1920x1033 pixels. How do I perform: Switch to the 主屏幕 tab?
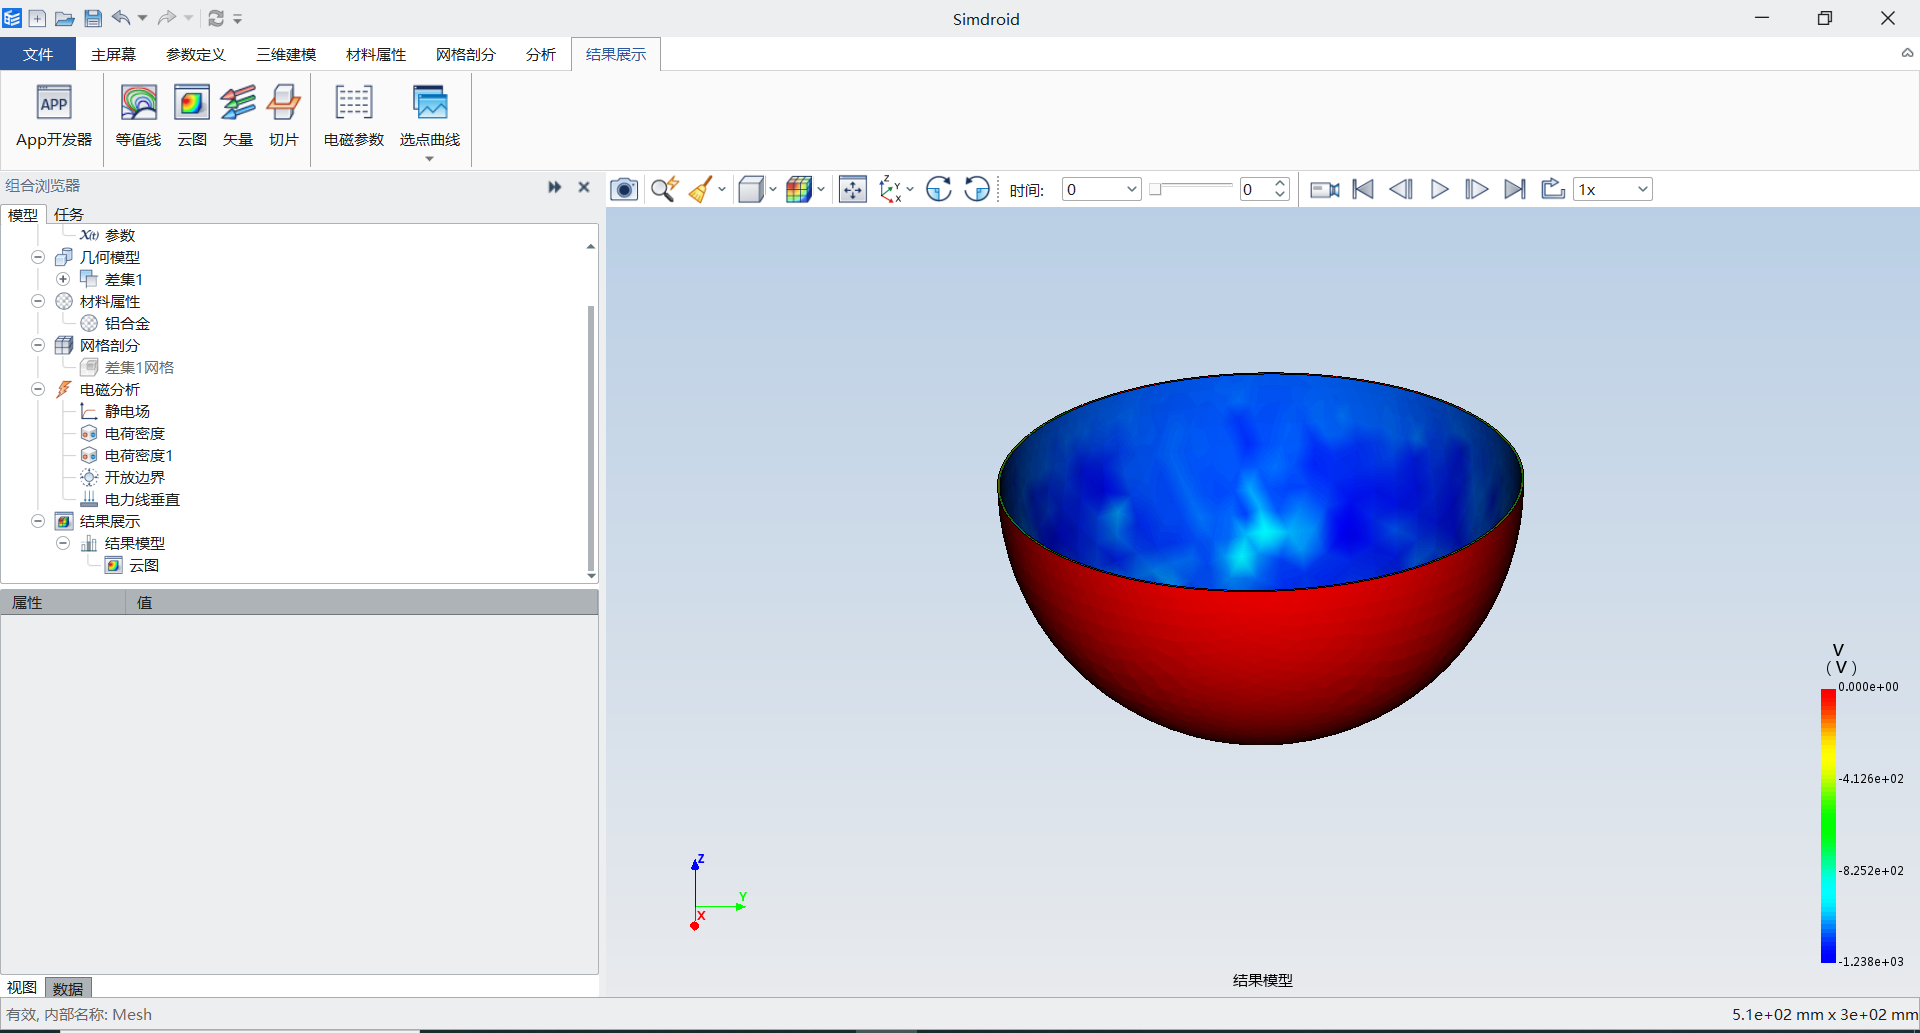click(113, 54)
